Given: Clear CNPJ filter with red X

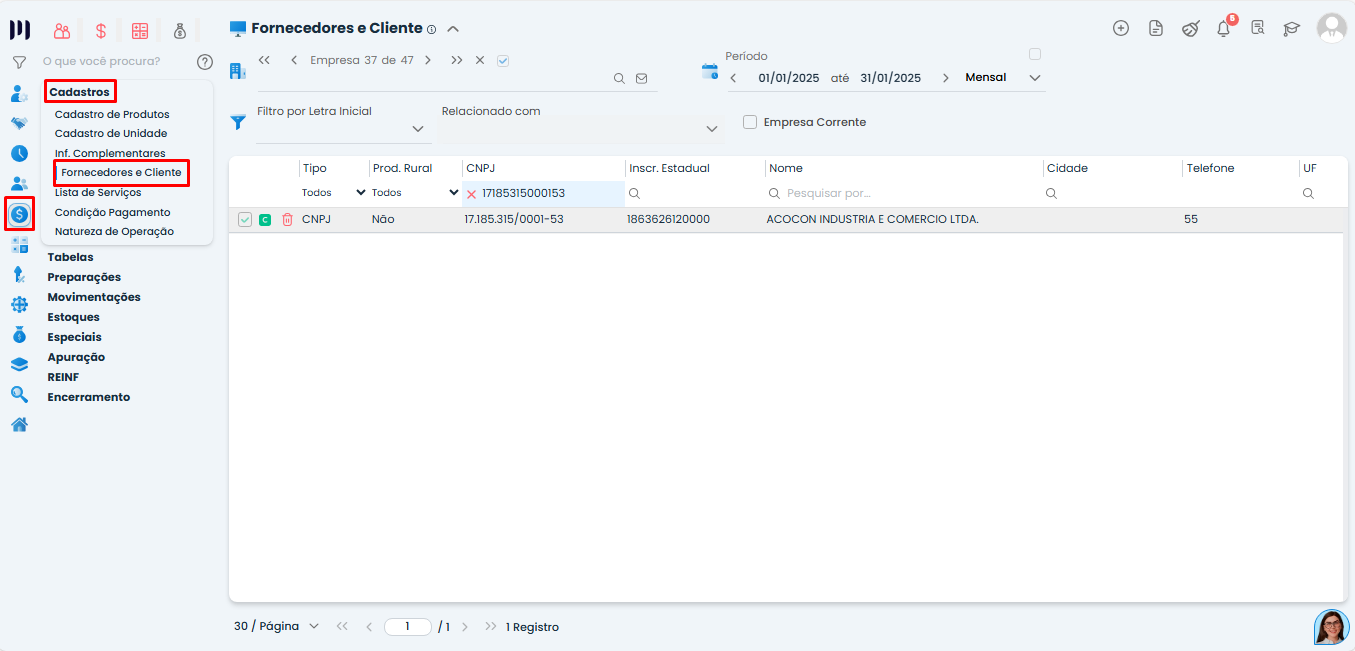Looking at the screenshot, I should click(x=471, y=194).
